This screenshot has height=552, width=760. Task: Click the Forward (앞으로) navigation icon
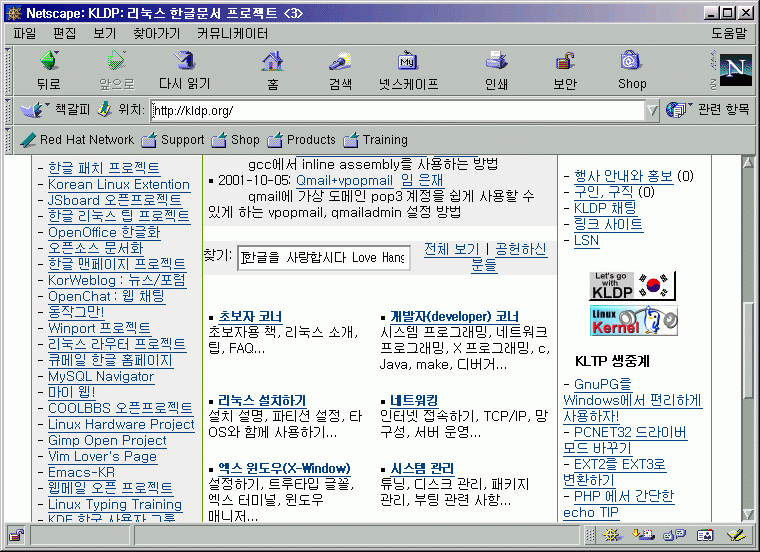tap(116, 61)
